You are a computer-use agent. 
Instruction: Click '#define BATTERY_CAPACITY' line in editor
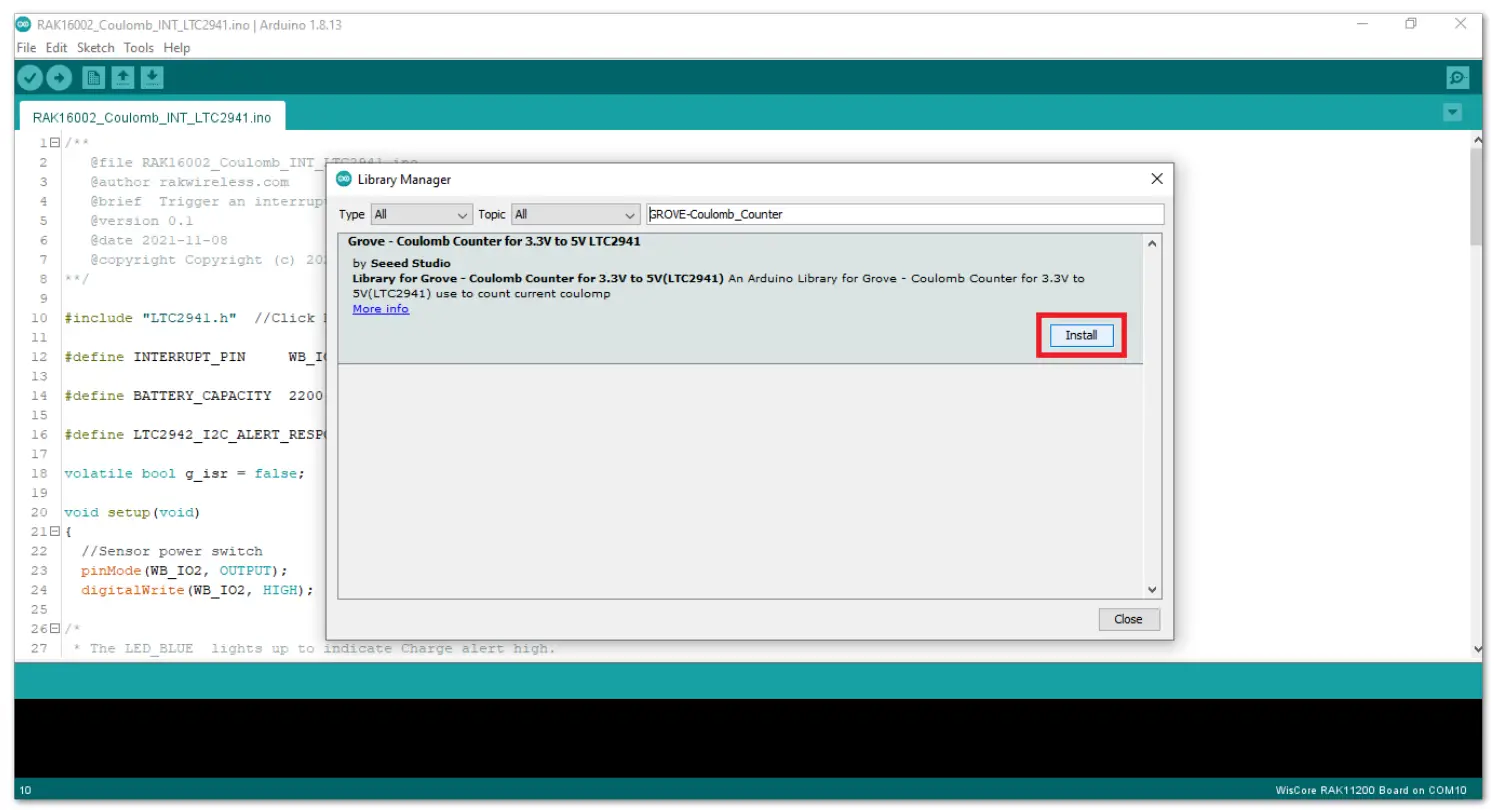coord(194,396)
